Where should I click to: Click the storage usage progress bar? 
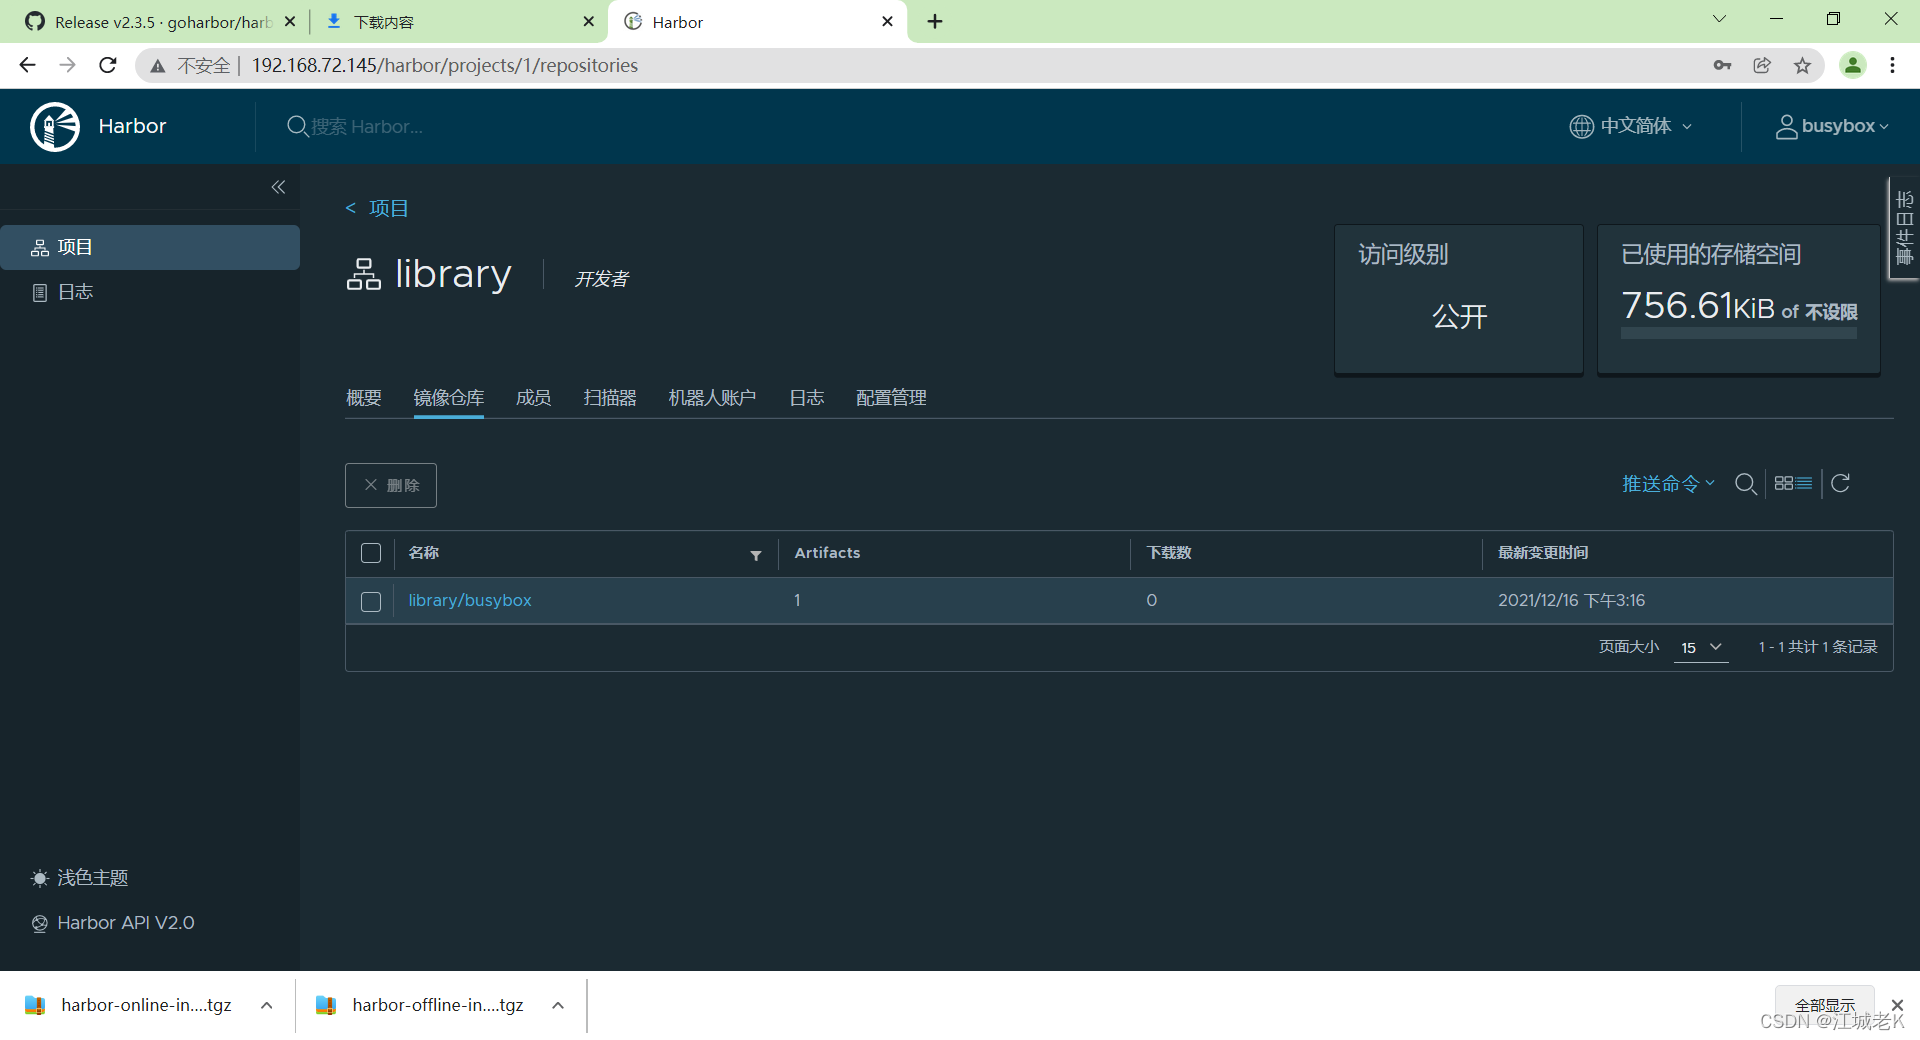tap(1738, 334)
